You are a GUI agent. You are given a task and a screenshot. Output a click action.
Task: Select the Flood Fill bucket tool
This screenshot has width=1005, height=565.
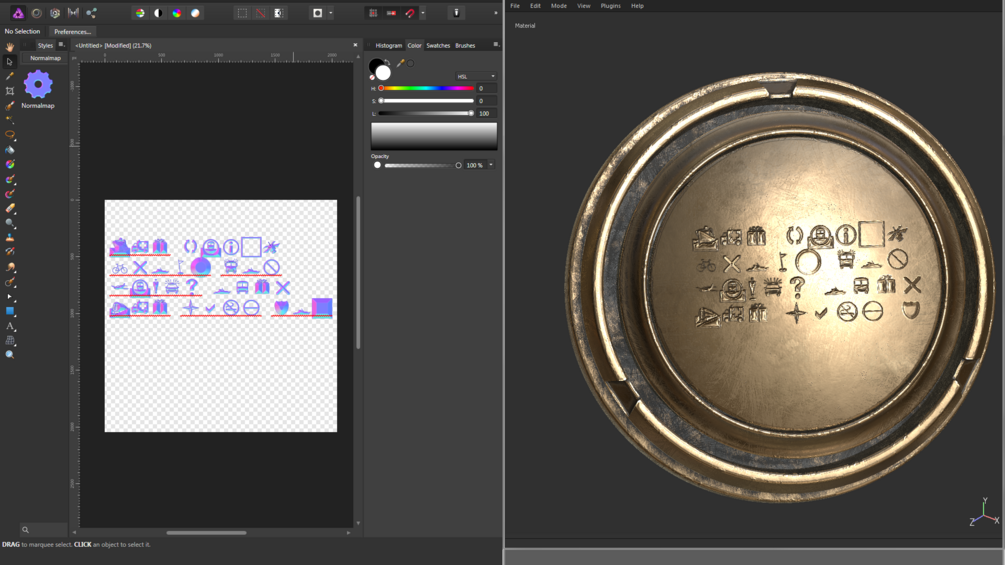(x=10, y=149)
